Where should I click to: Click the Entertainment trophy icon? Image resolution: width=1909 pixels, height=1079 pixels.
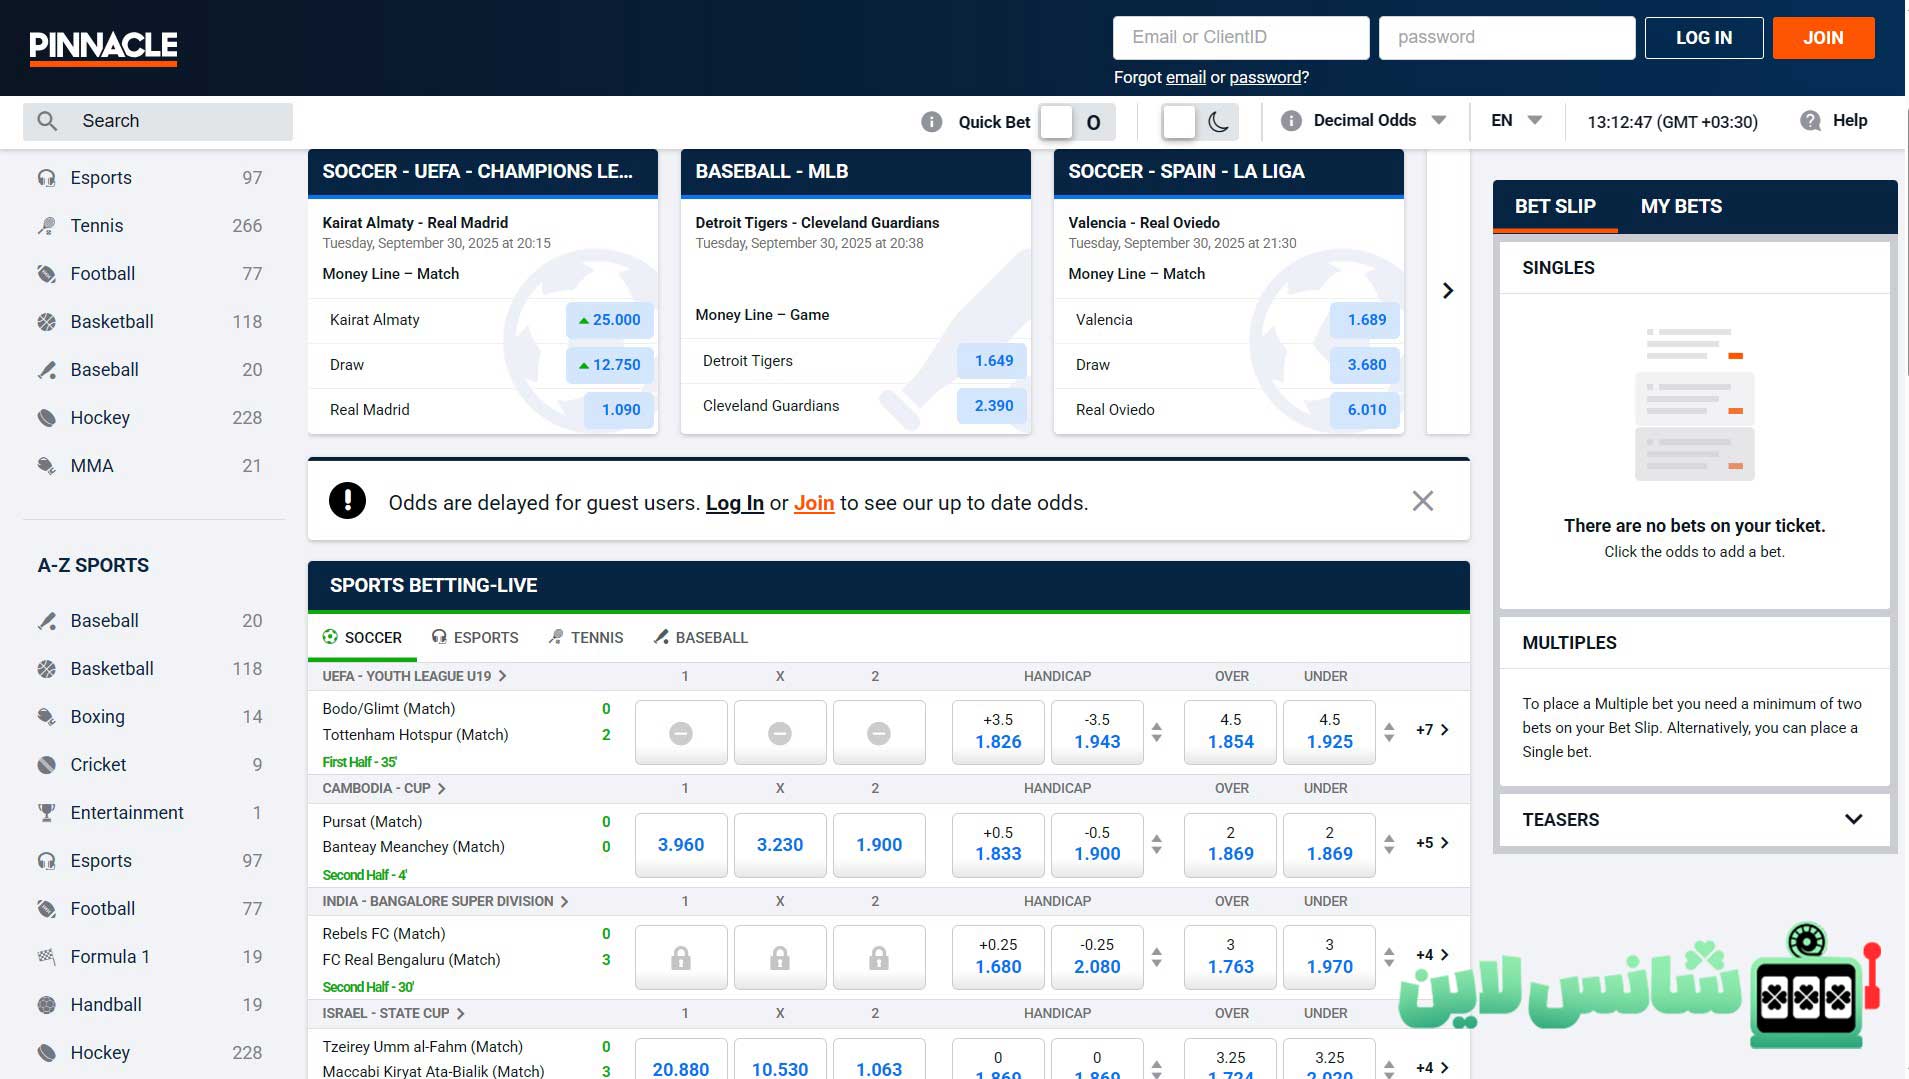pyautogui.click(x=46, y=813)
